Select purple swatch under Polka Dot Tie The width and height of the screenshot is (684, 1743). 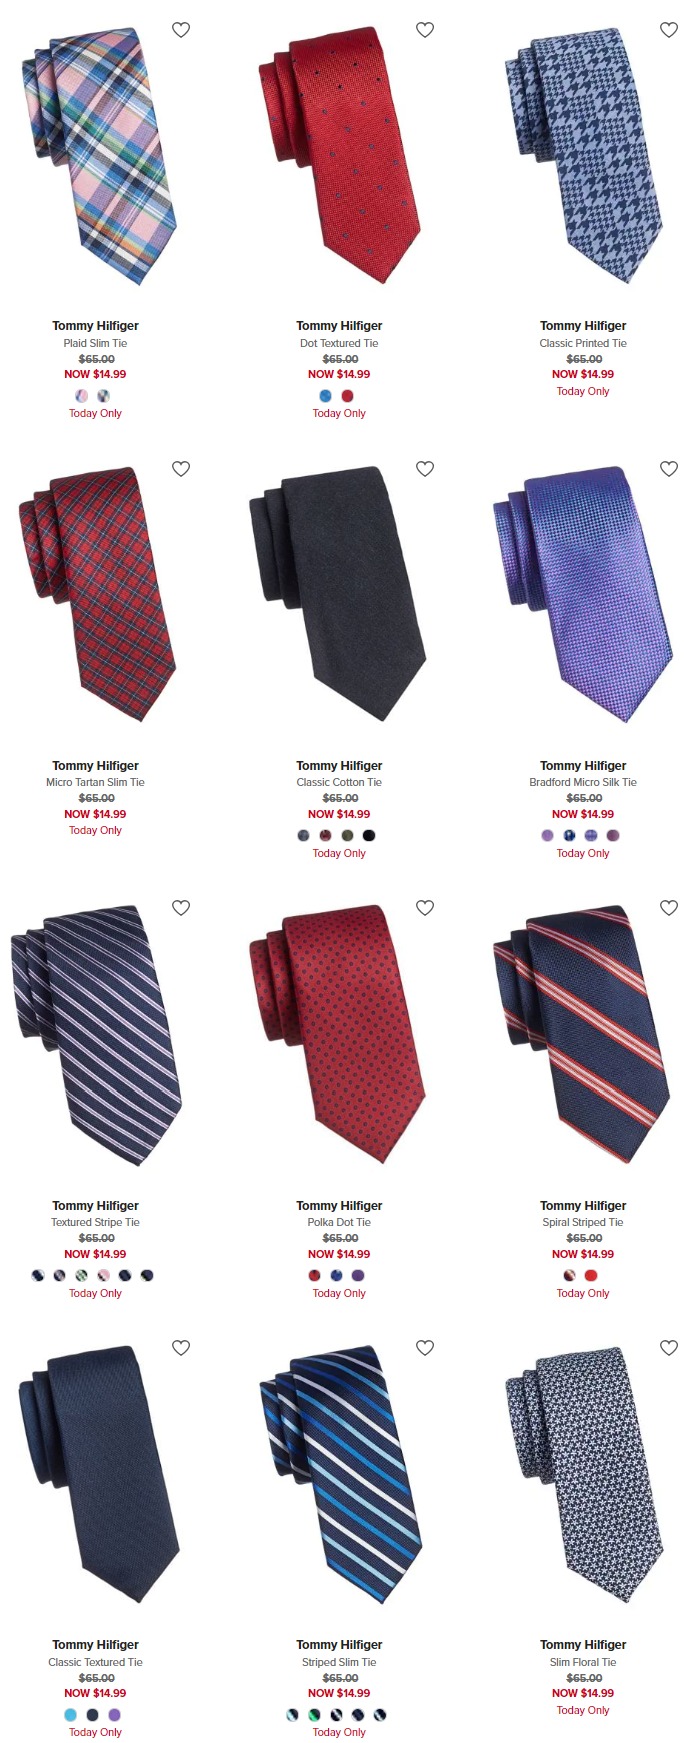[359, 1275]
